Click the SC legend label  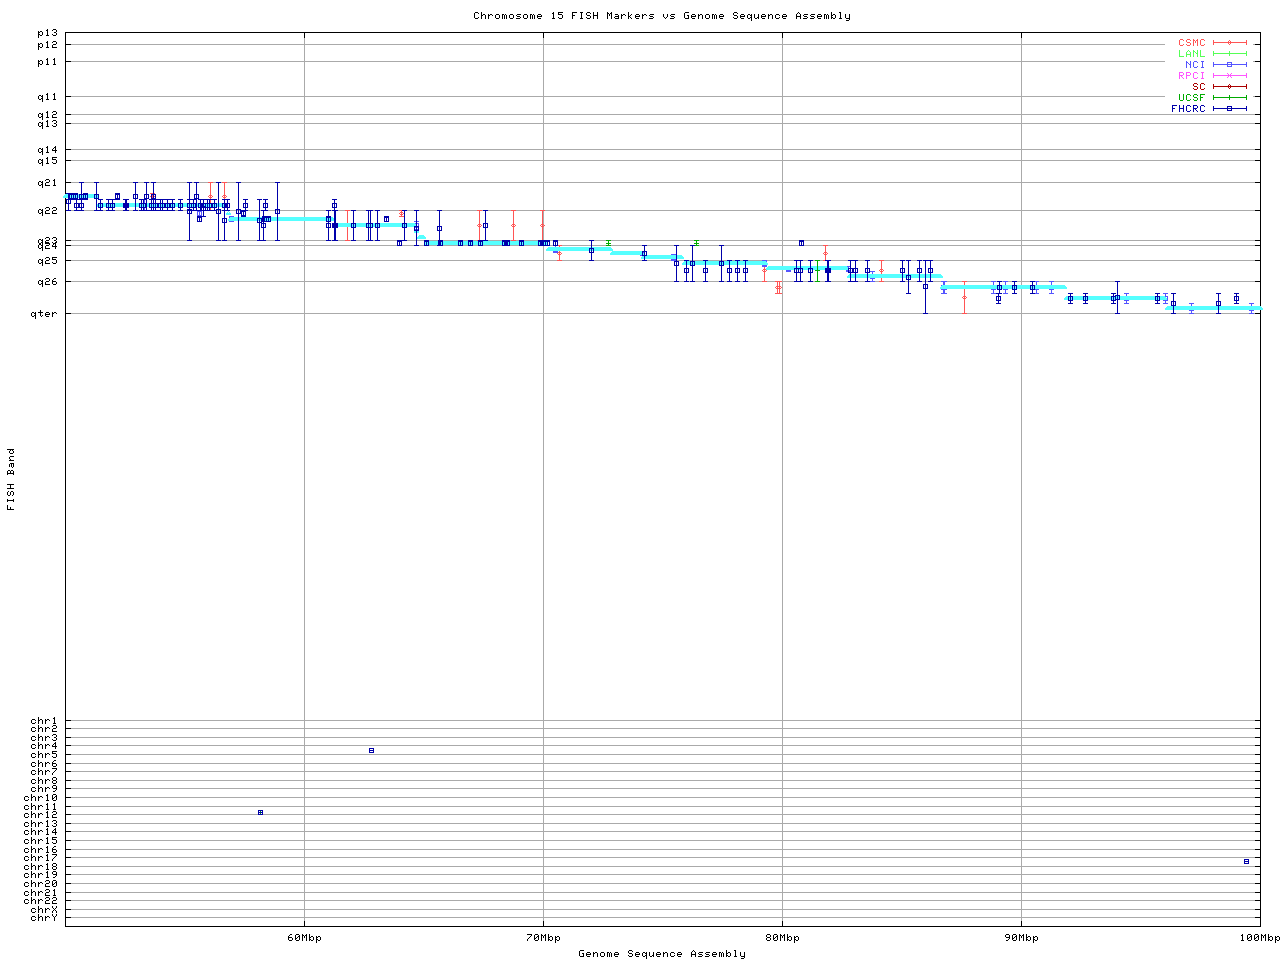coord(1198,87)
